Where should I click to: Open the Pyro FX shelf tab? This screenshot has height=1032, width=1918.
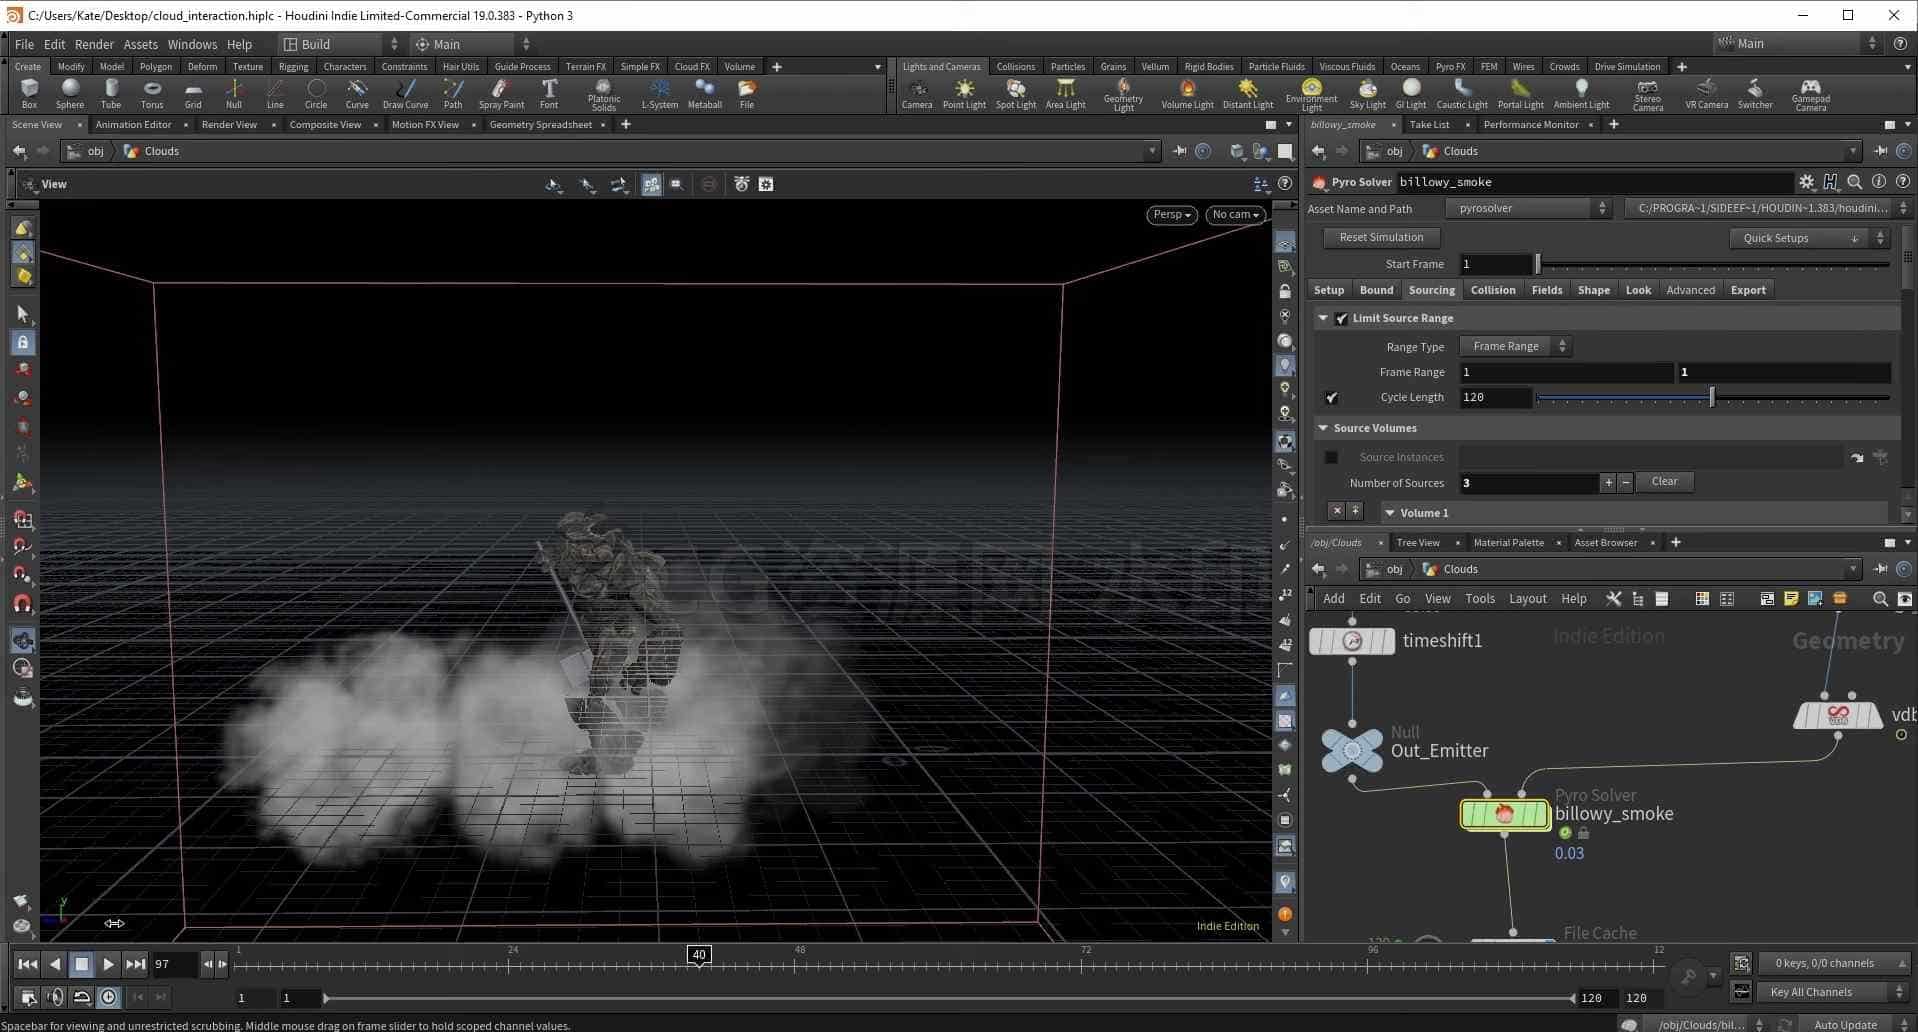tap(1450, 67)
